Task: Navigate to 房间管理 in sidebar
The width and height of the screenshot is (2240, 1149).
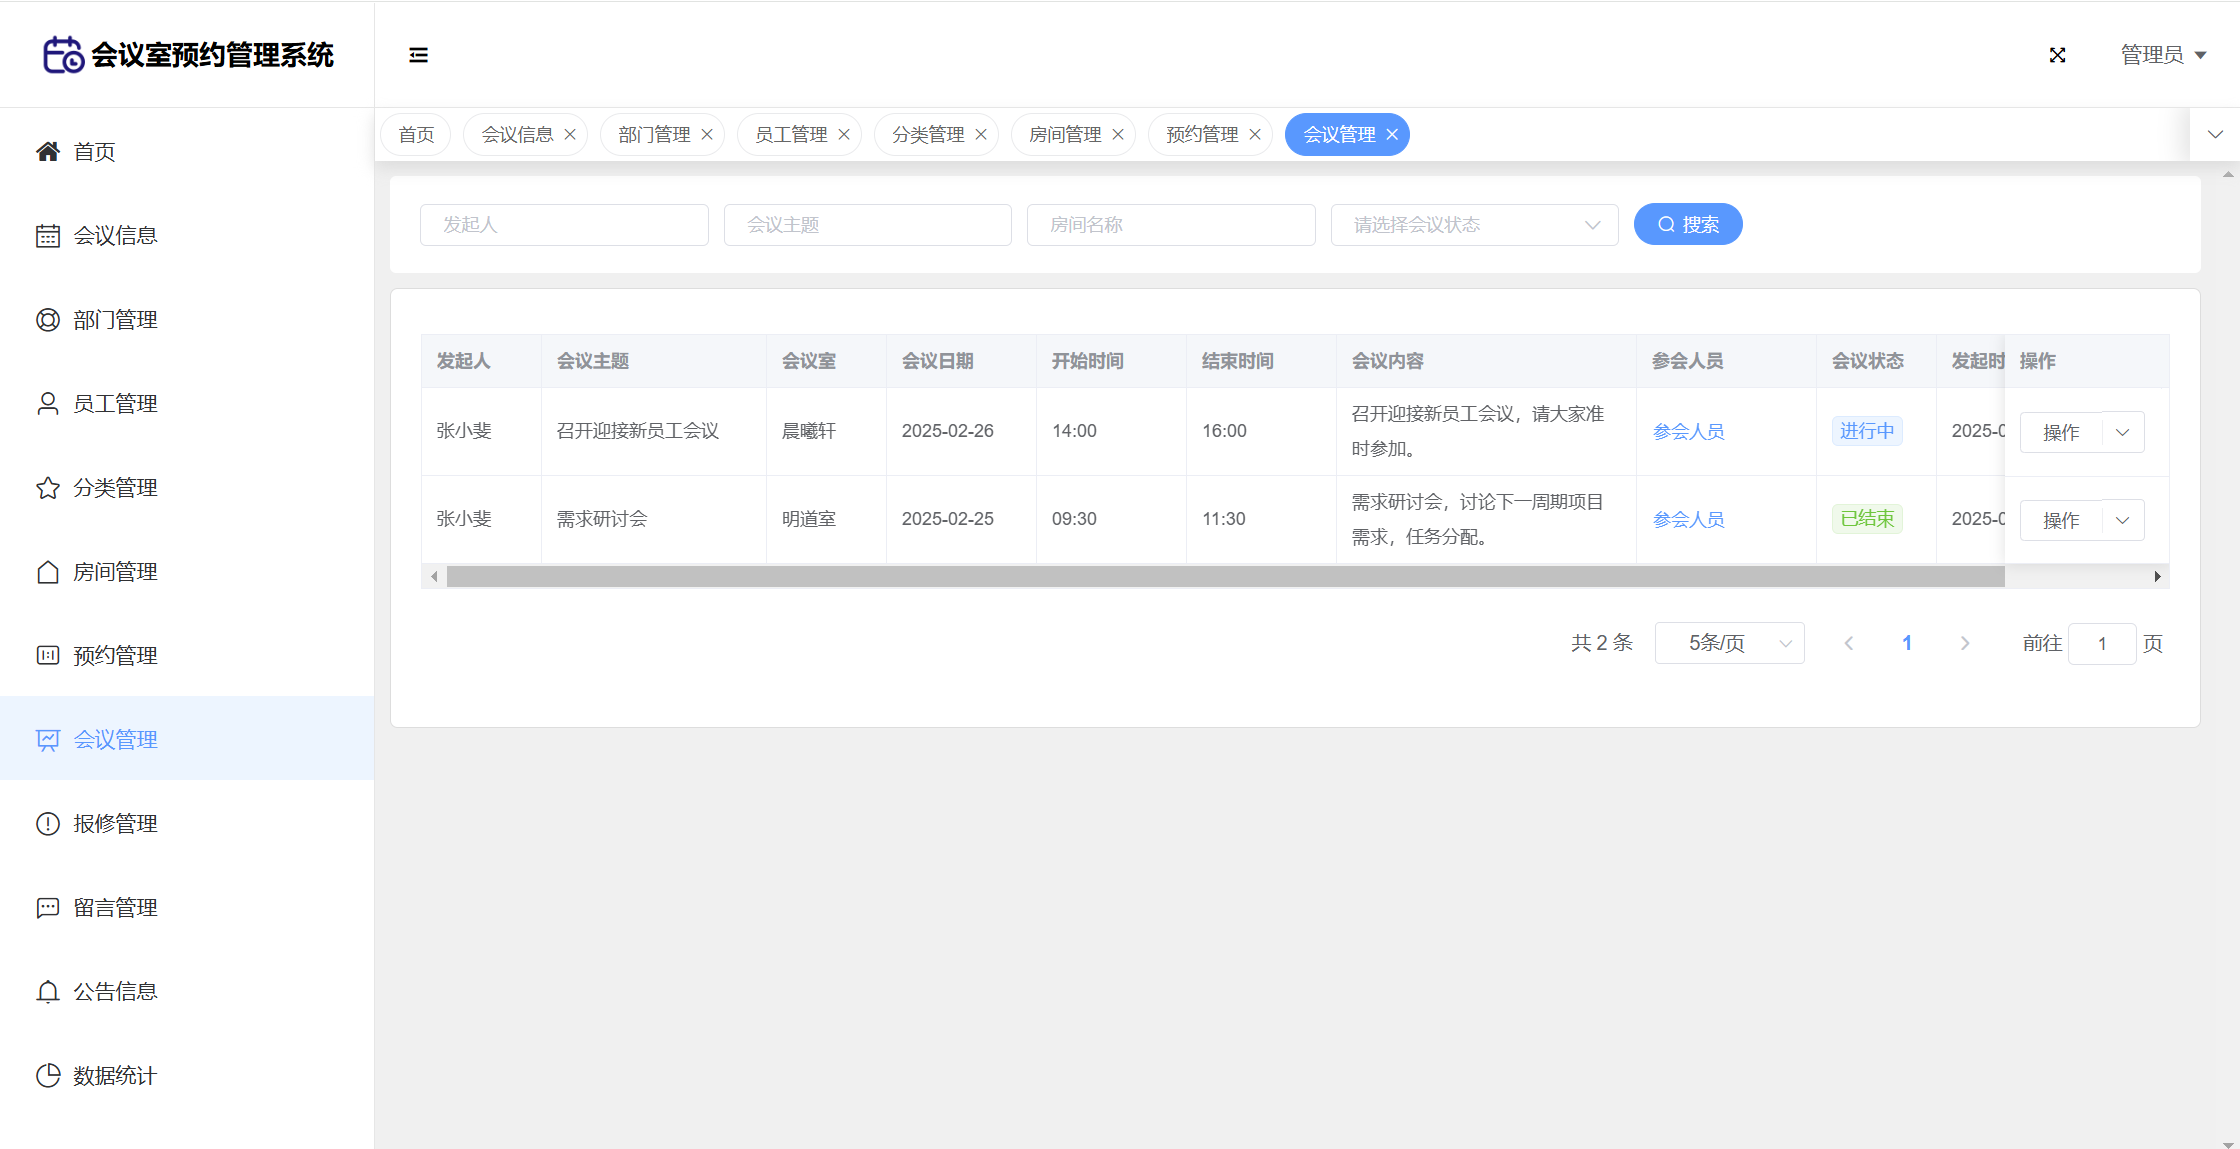Action: [114, 571]
